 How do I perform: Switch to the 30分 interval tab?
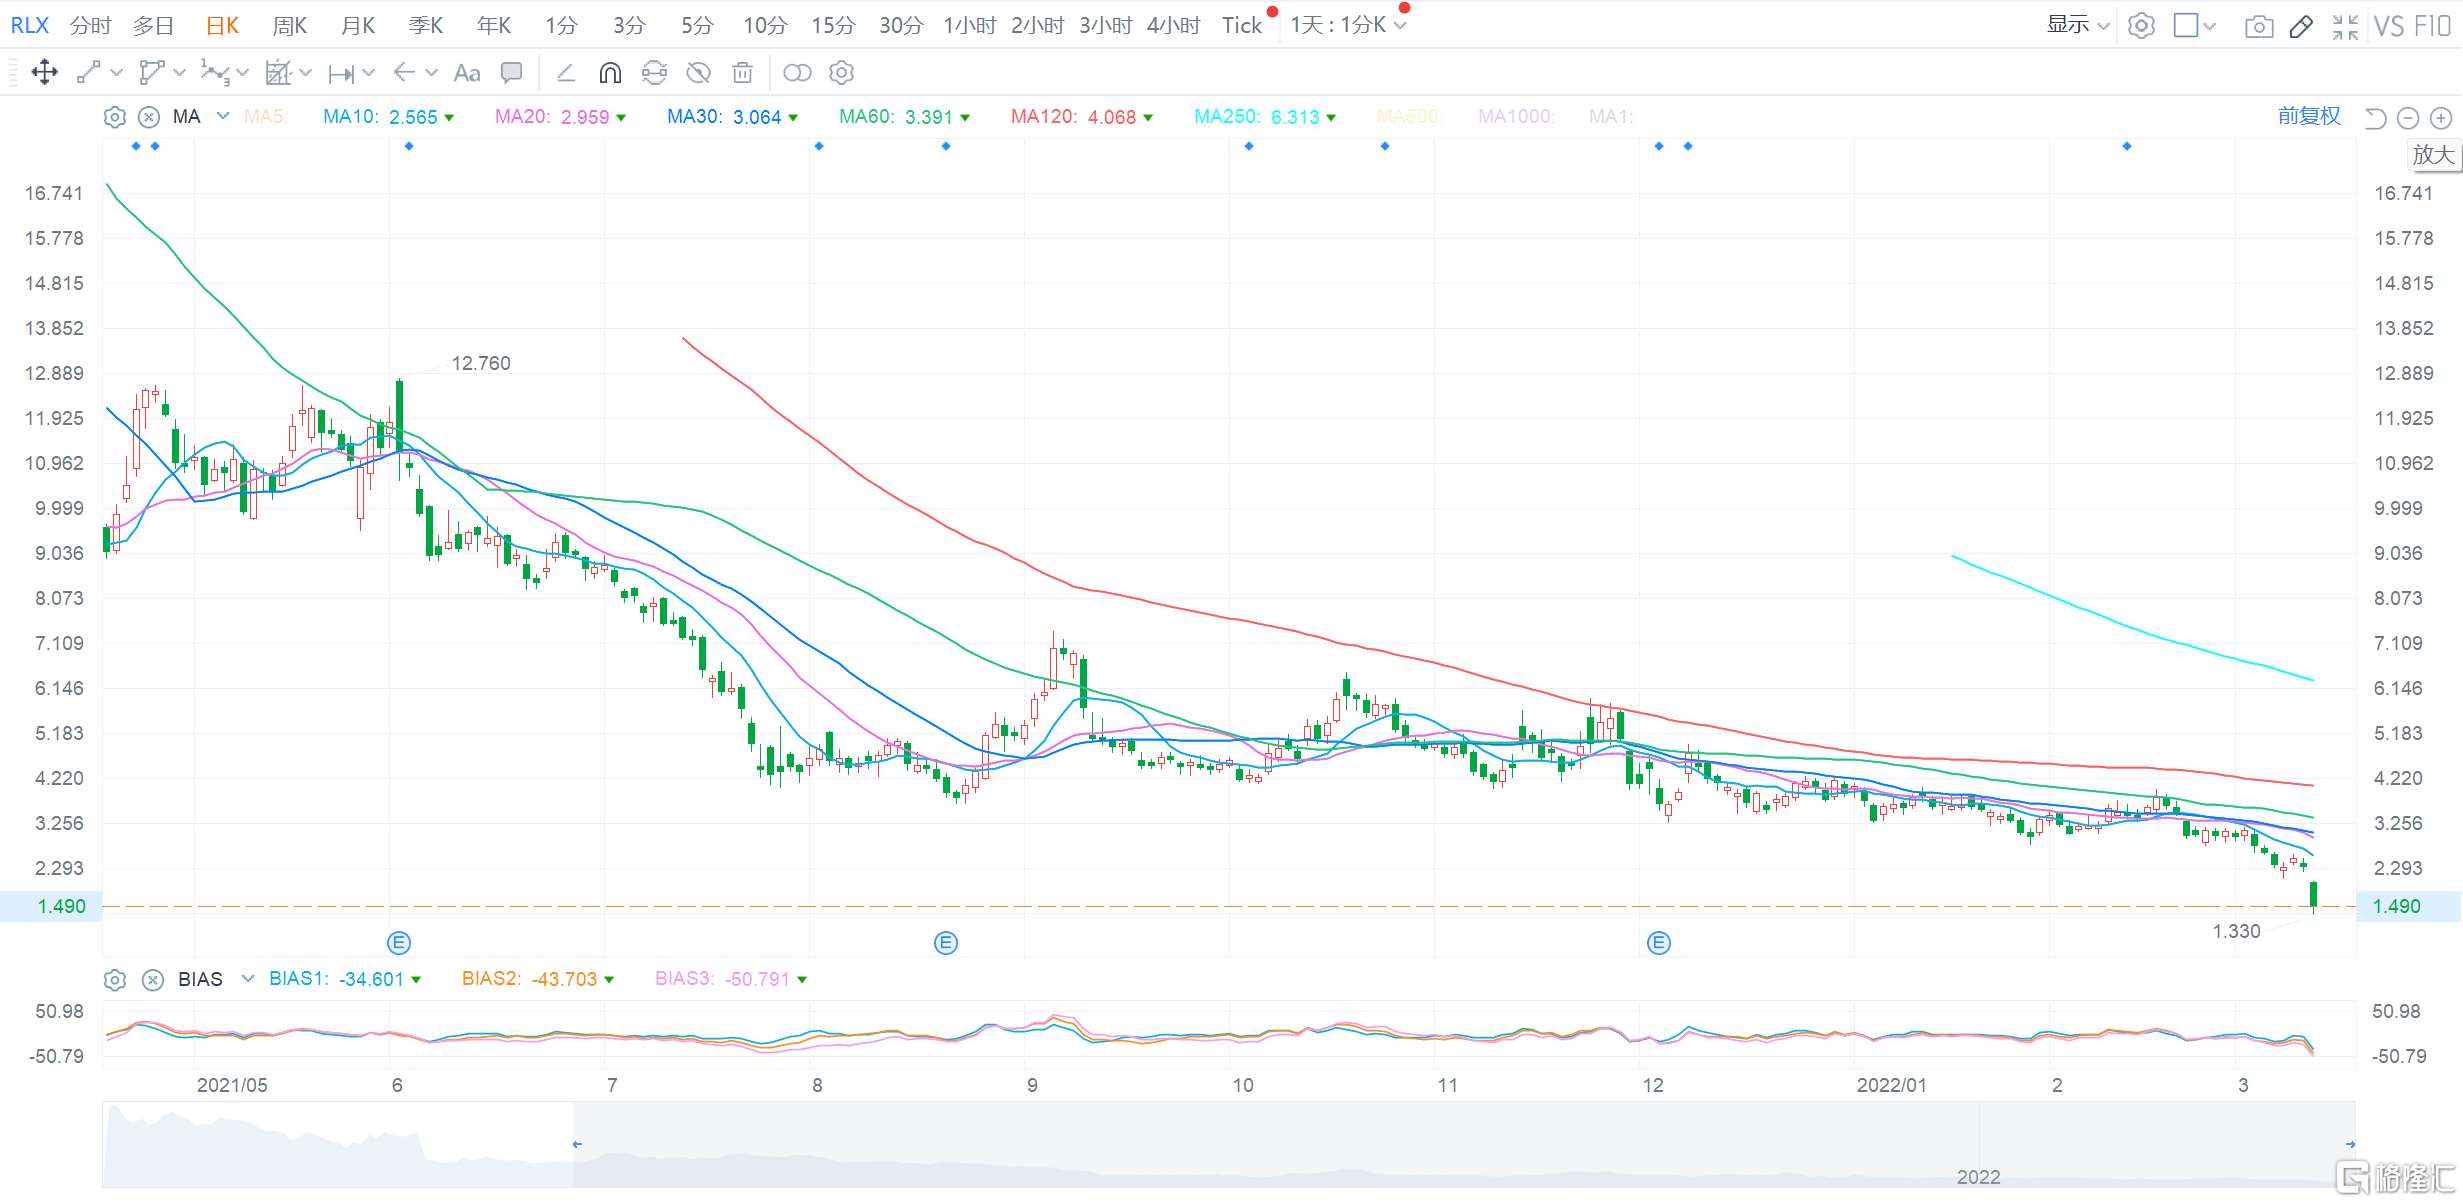(x=901, y=25)
